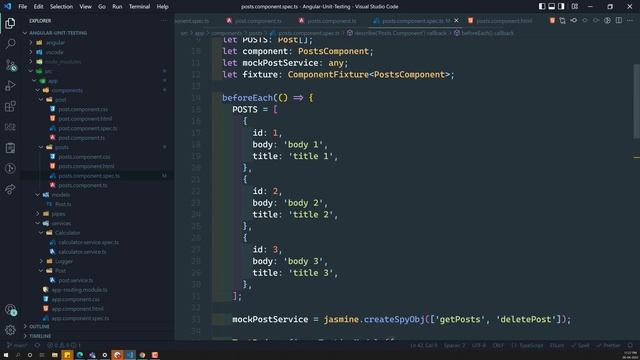
Task: Open post.component.html in Explorer
Action: [85, 119]
